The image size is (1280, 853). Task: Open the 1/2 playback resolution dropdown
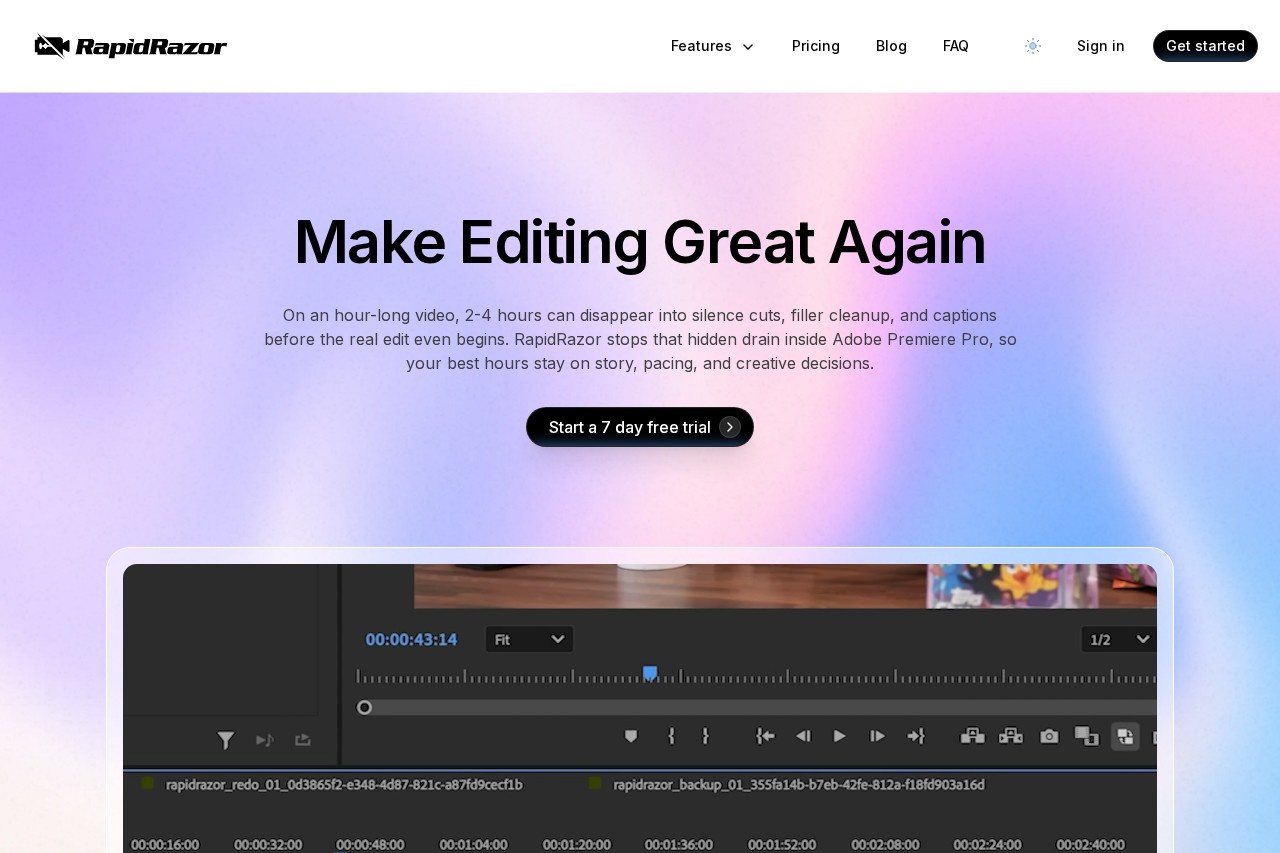pos(1118,639)
